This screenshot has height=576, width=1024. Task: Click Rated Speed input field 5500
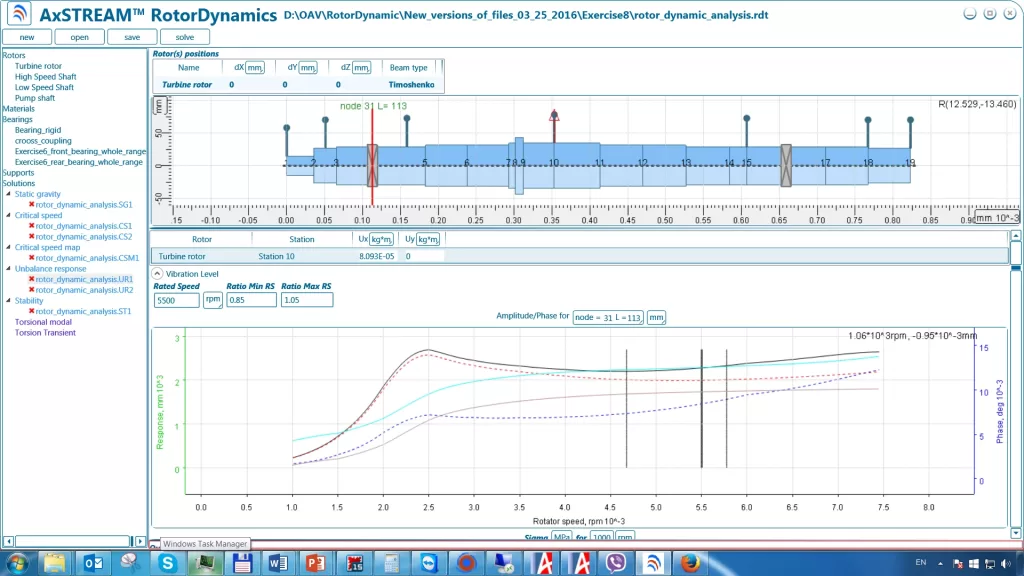[176, 300]
